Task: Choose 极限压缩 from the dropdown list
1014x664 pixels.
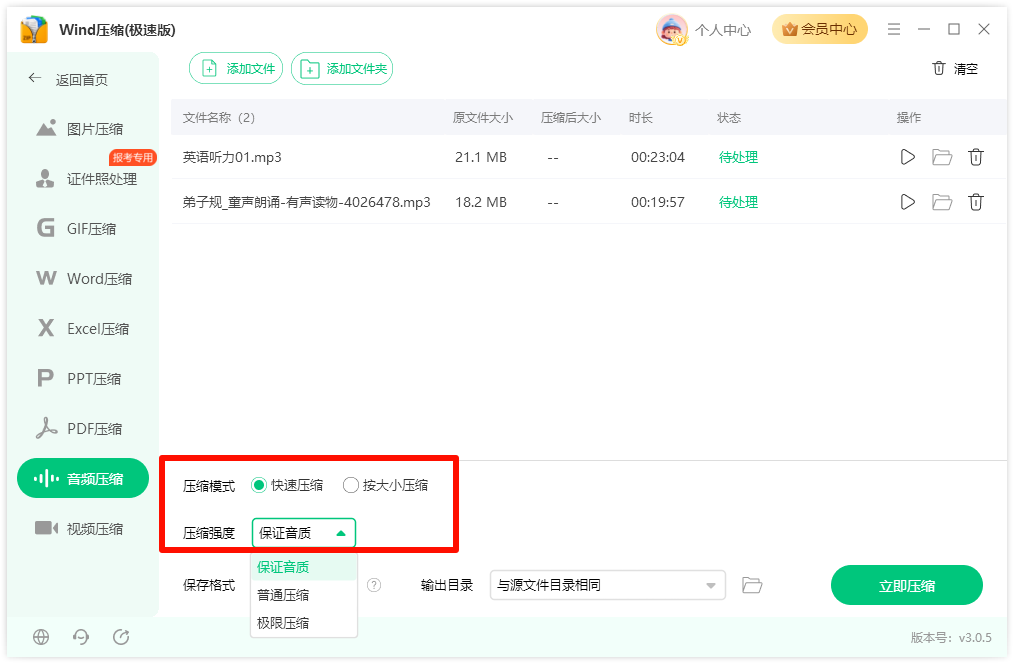Action: click(303, 623)
